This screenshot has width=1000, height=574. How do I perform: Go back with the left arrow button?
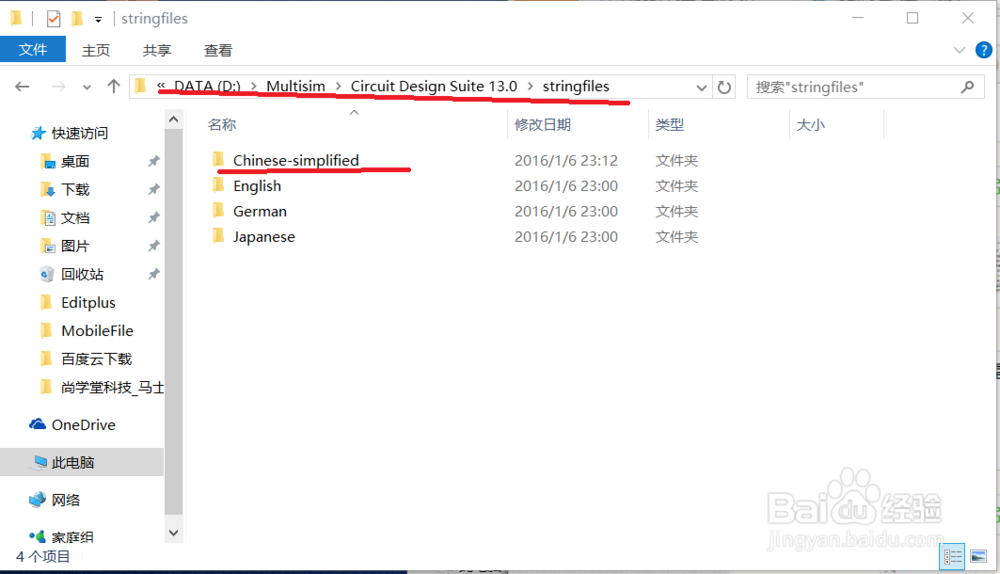pos(22,87)
